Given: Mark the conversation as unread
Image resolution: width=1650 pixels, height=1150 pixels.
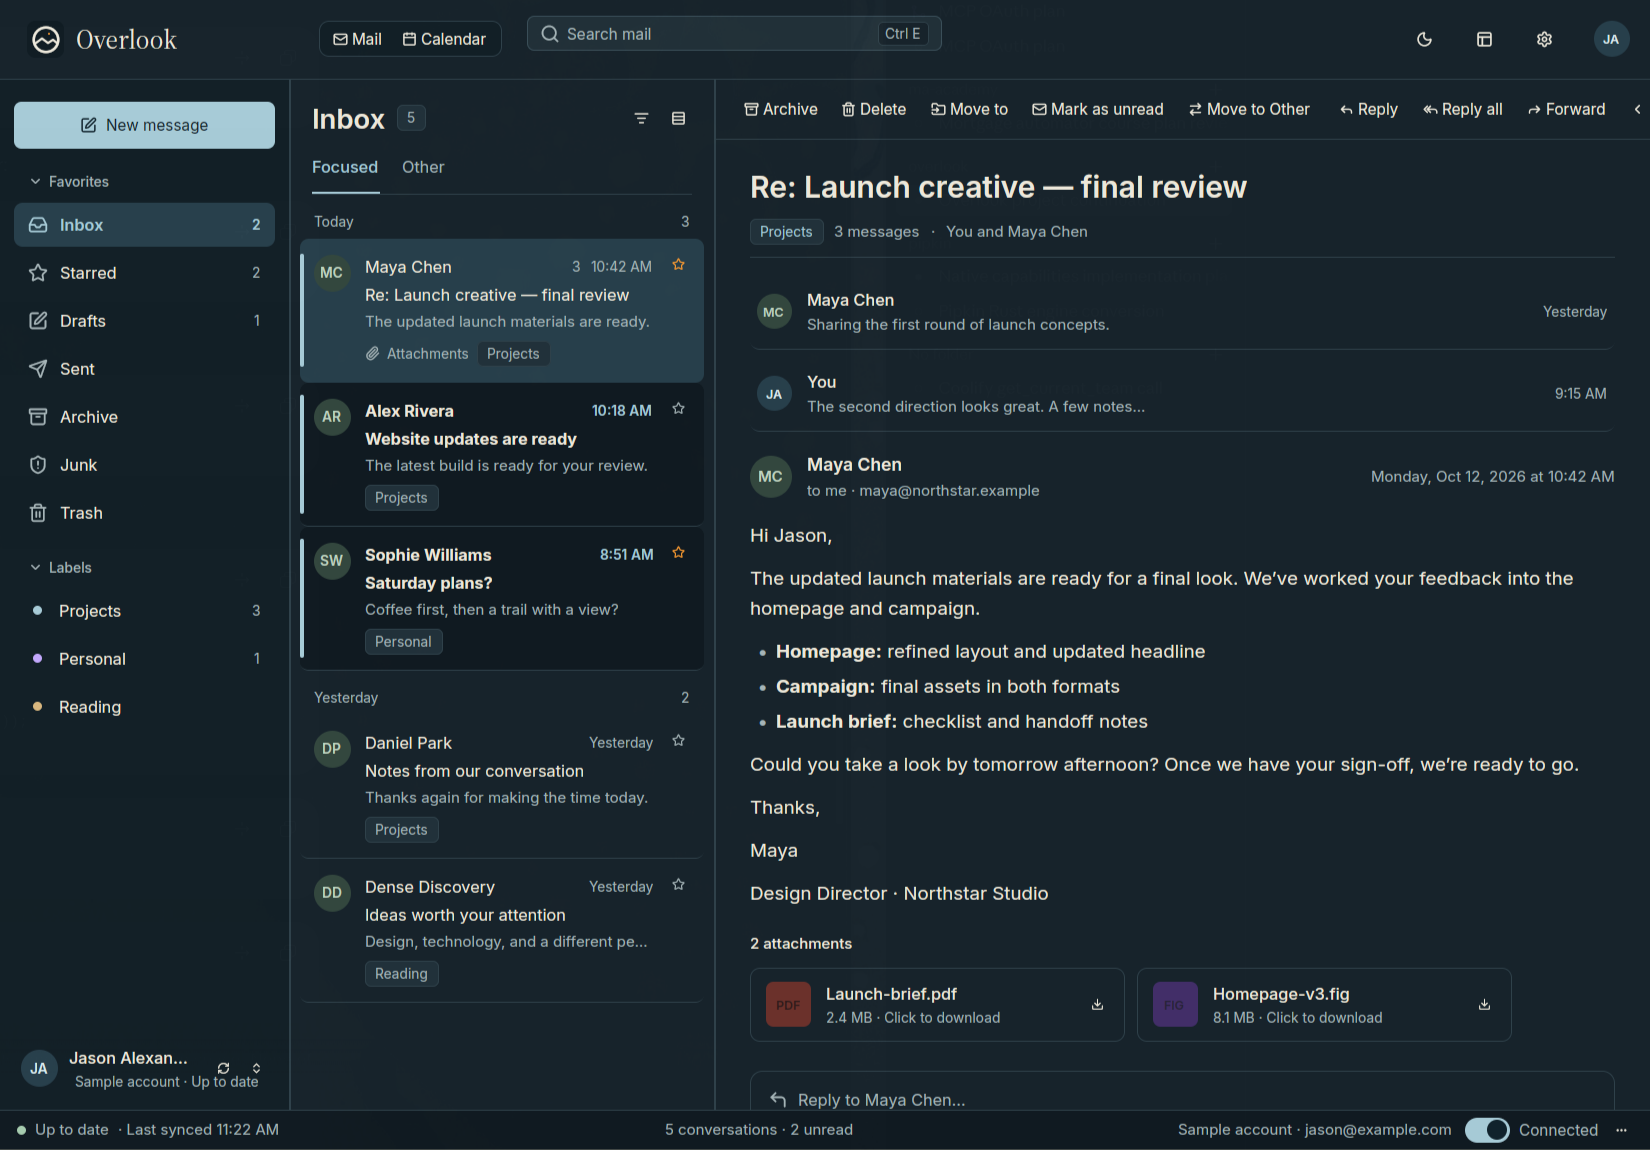Looking at the screenshot, I should (x=1098, y=109).
